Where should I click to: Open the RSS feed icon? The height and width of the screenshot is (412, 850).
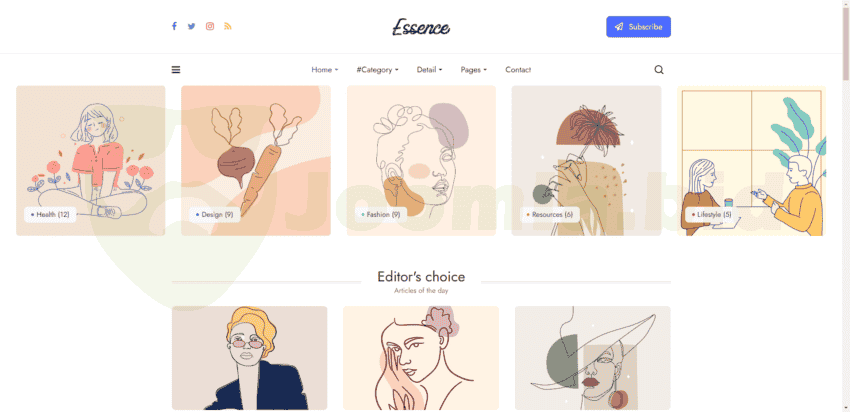coord(228,26)
